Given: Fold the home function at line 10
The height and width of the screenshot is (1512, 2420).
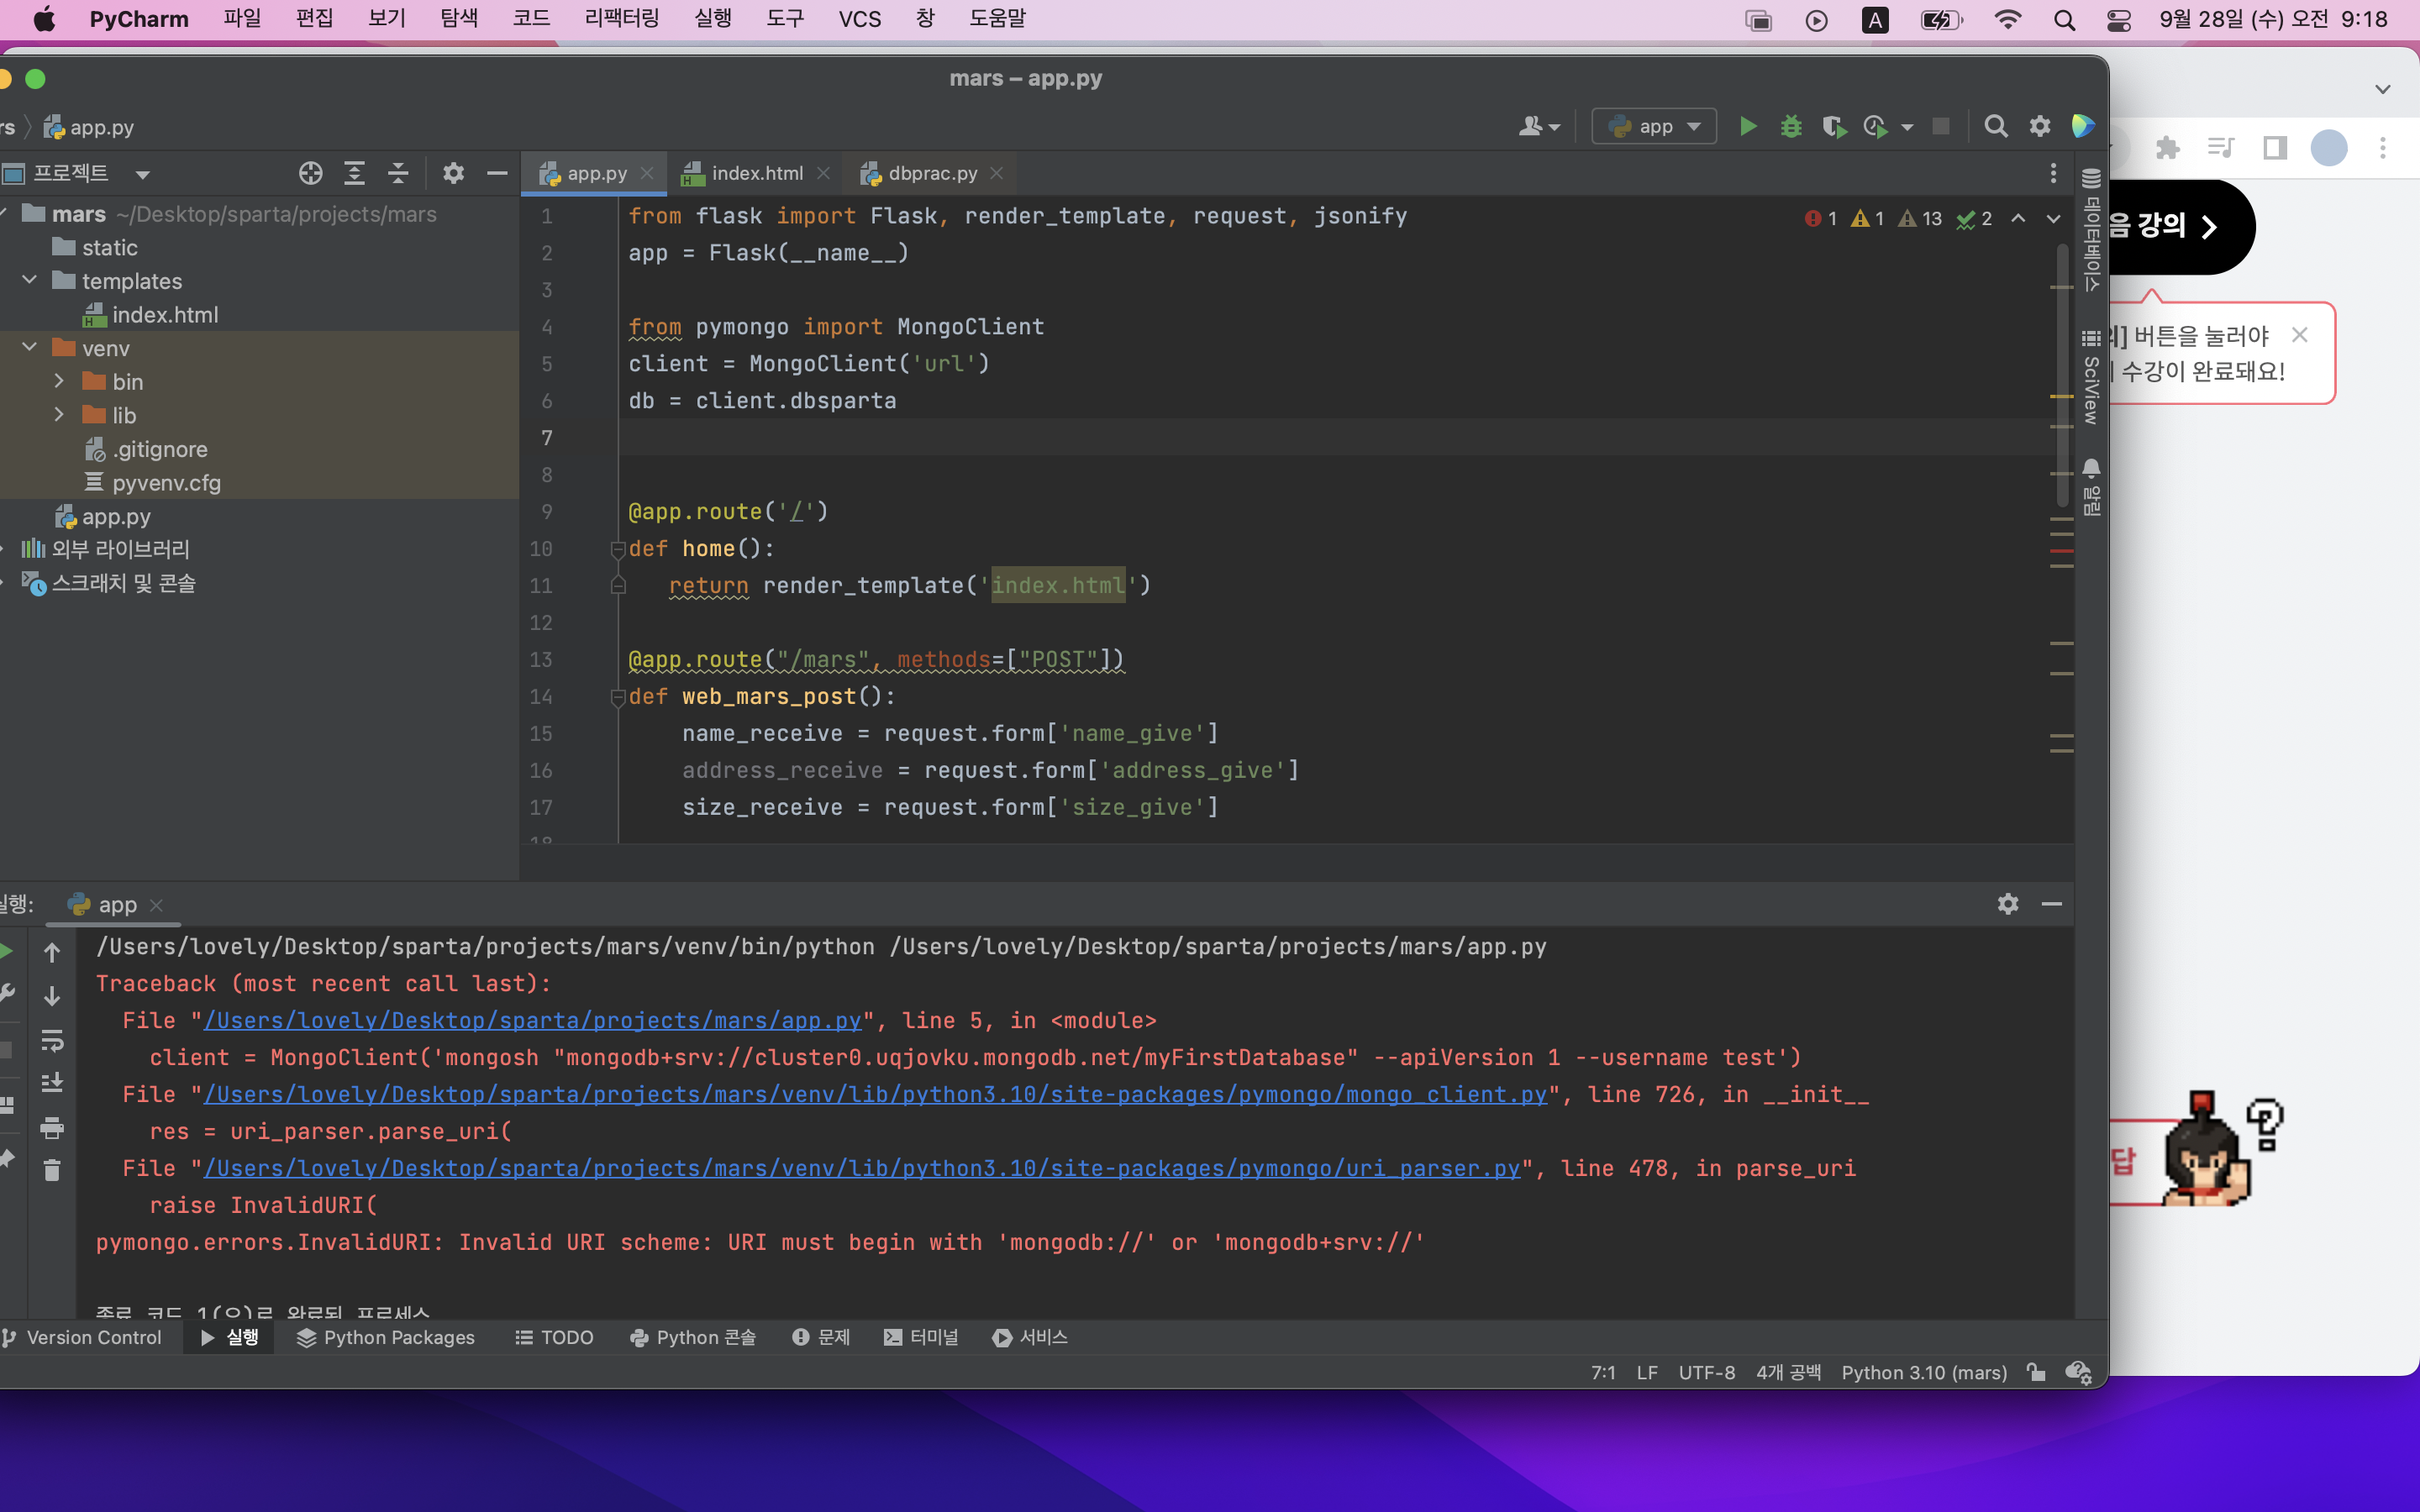Looking at the screenshot, I should 618,549.
